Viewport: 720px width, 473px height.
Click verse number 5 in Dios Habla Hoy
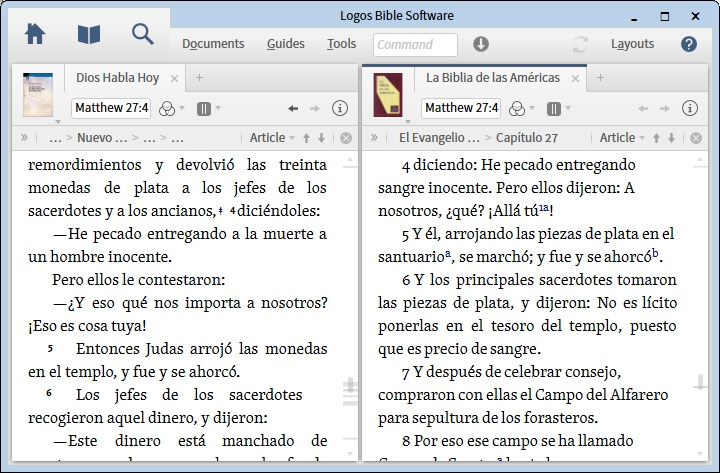tap(50, 349)
